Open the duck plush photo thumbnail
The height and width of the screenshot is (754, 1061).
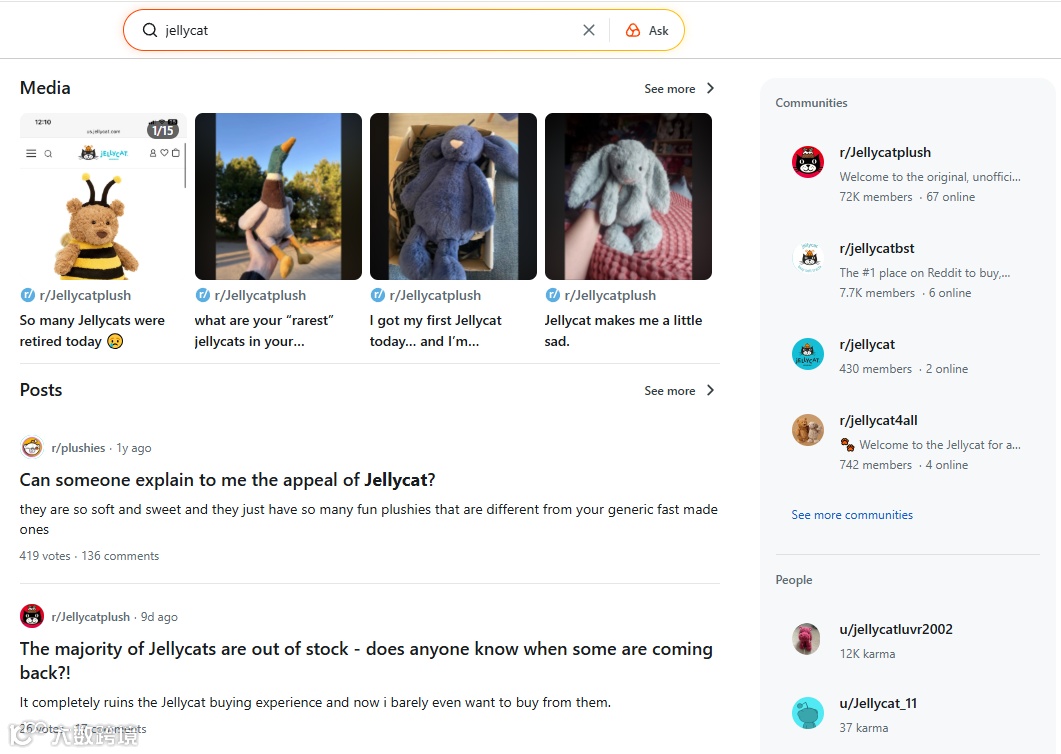[278, 196]
